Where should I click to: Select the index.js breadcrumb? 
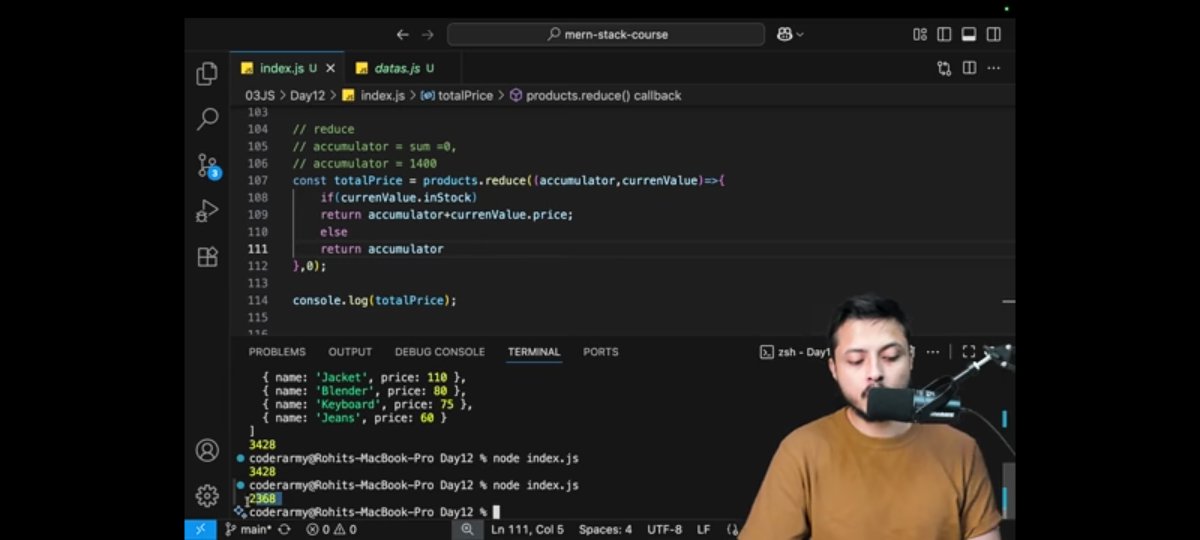click(x=373, y=95)
